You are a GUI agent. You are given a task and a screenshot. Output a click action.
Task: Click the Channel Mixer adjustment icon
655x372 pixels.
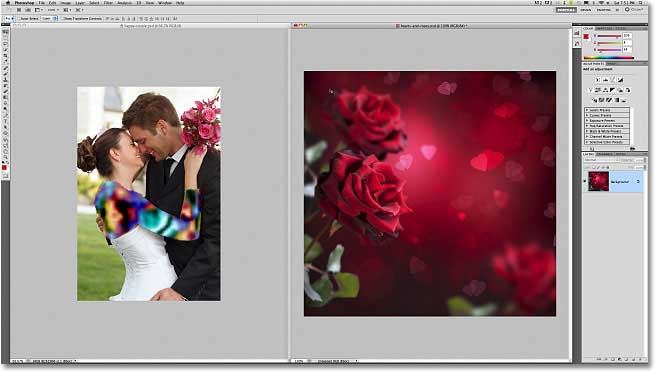[x=627, y=90]
